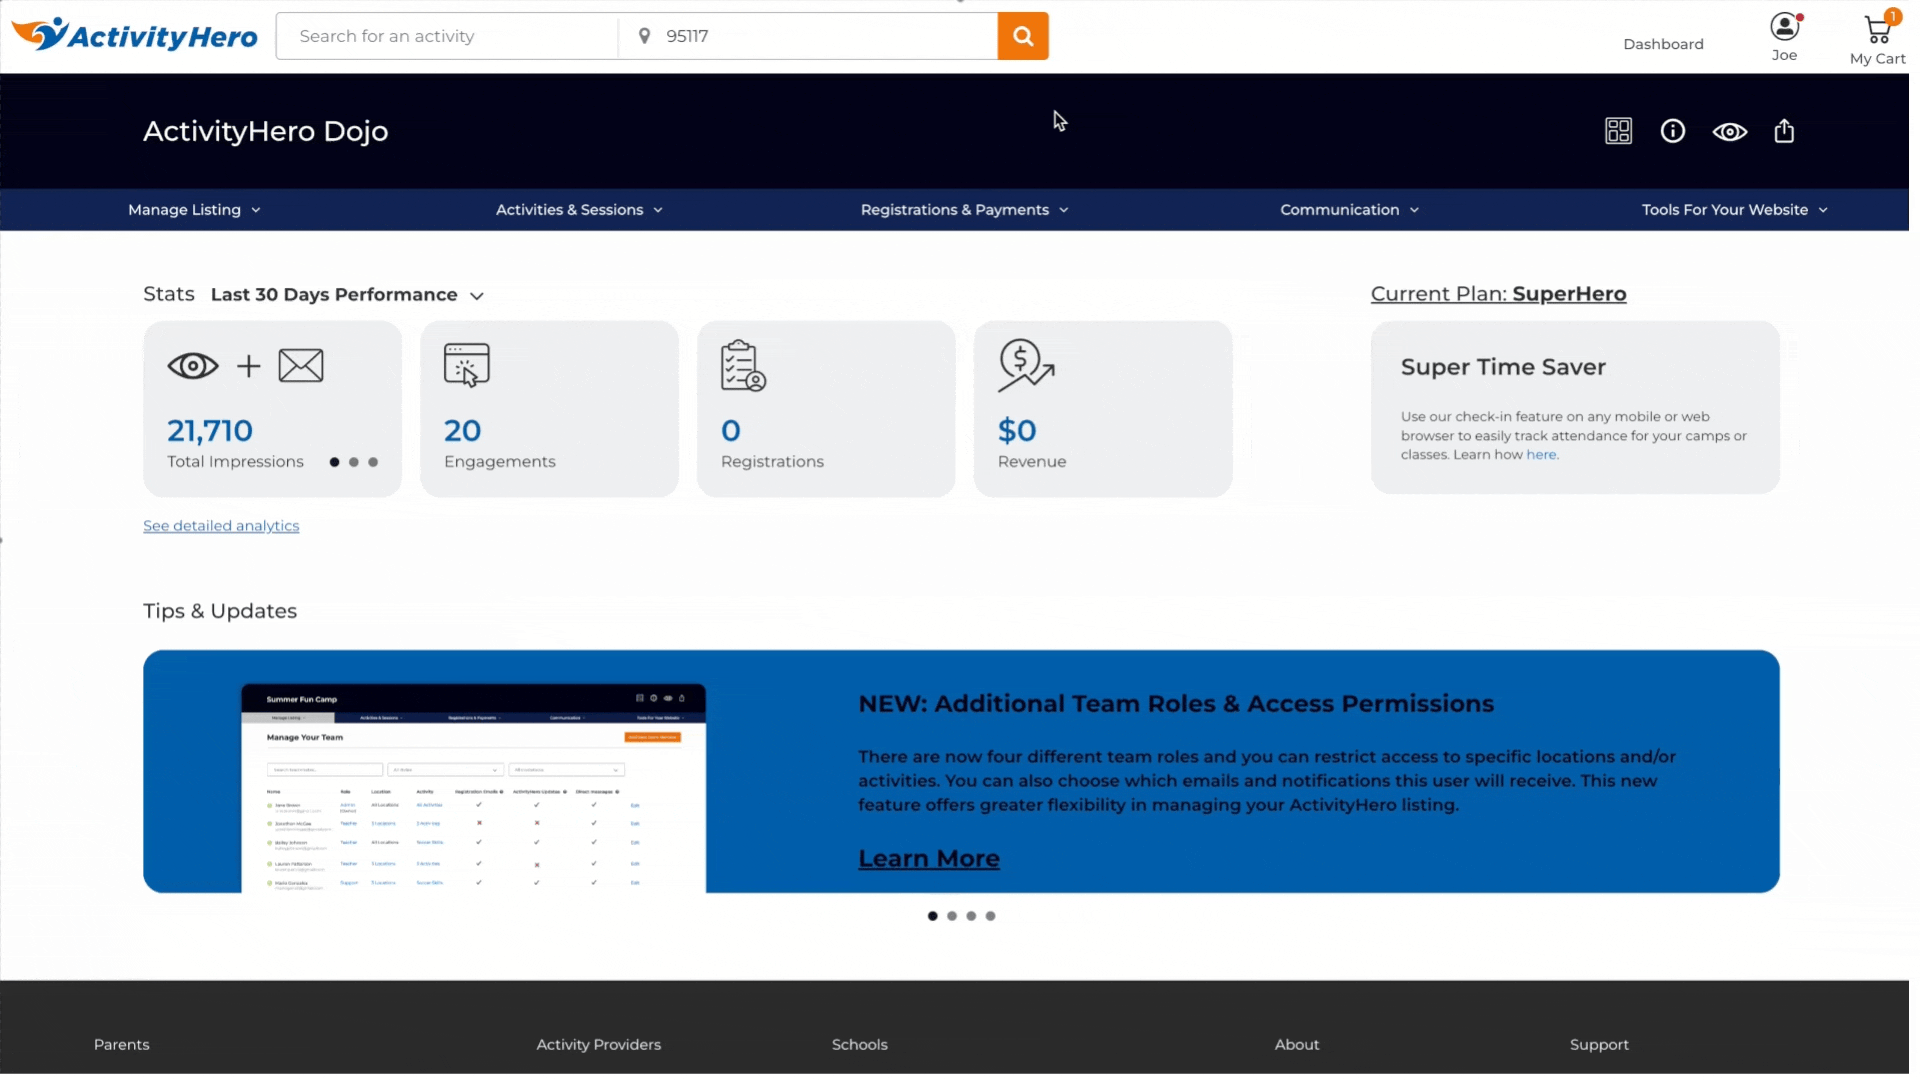The image size is (1920, 1080).
Task: Click the info circle icon
Action: (1672, 131)
